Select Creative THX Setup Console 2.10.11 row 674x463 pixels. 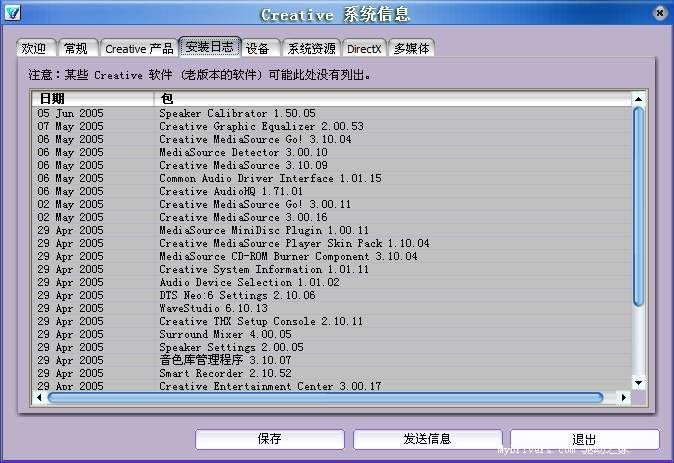pyautogui.click(x=332, y=322)
